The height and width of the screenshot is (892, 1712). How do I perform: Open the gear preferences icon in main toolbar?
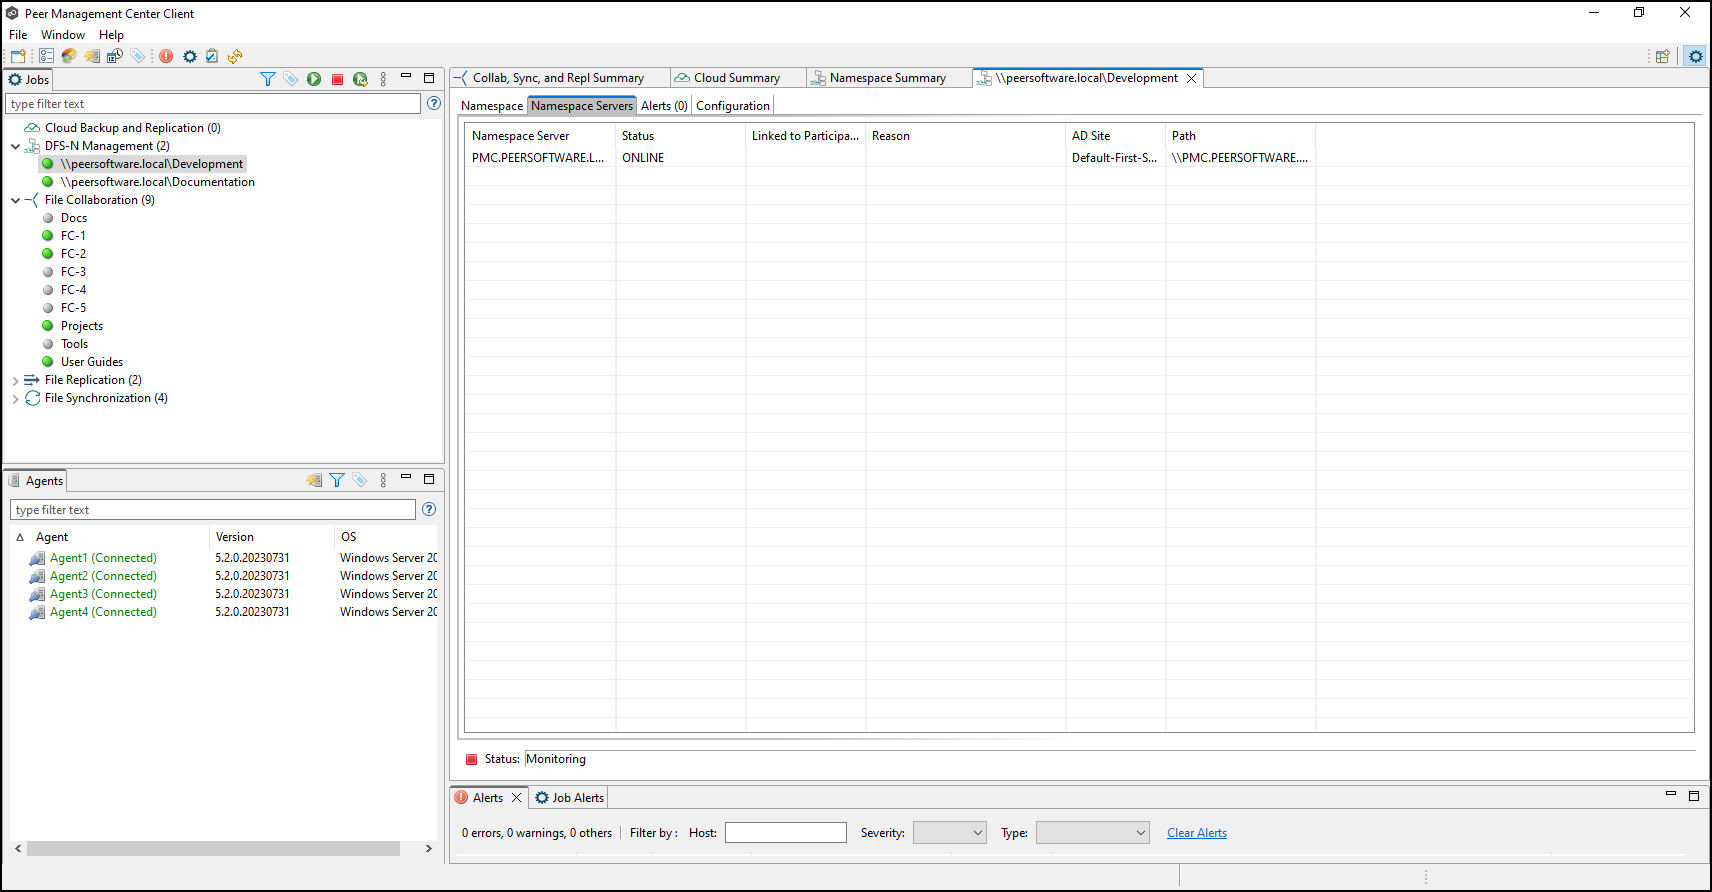click(190, 56)
